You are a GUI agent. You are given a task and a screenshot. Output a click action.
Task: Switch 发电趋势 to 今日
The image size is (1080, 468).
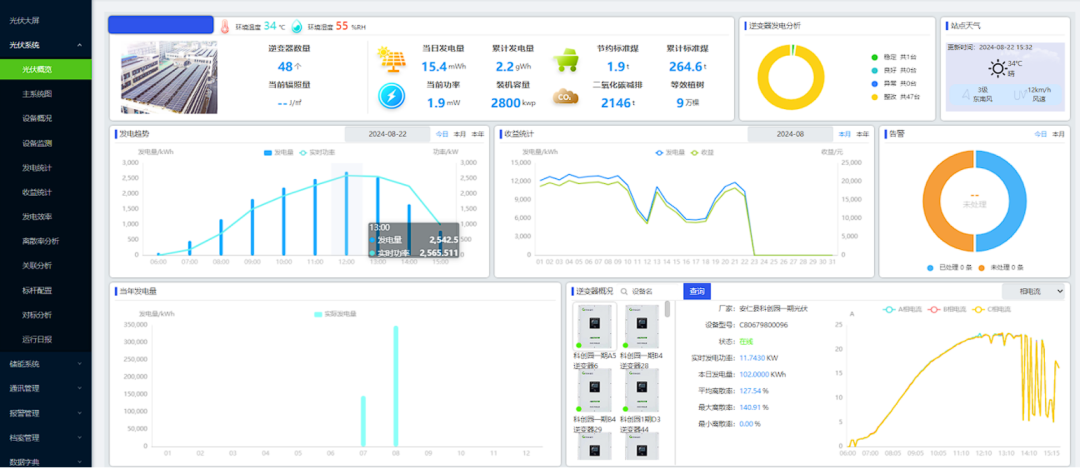point(442,134)
